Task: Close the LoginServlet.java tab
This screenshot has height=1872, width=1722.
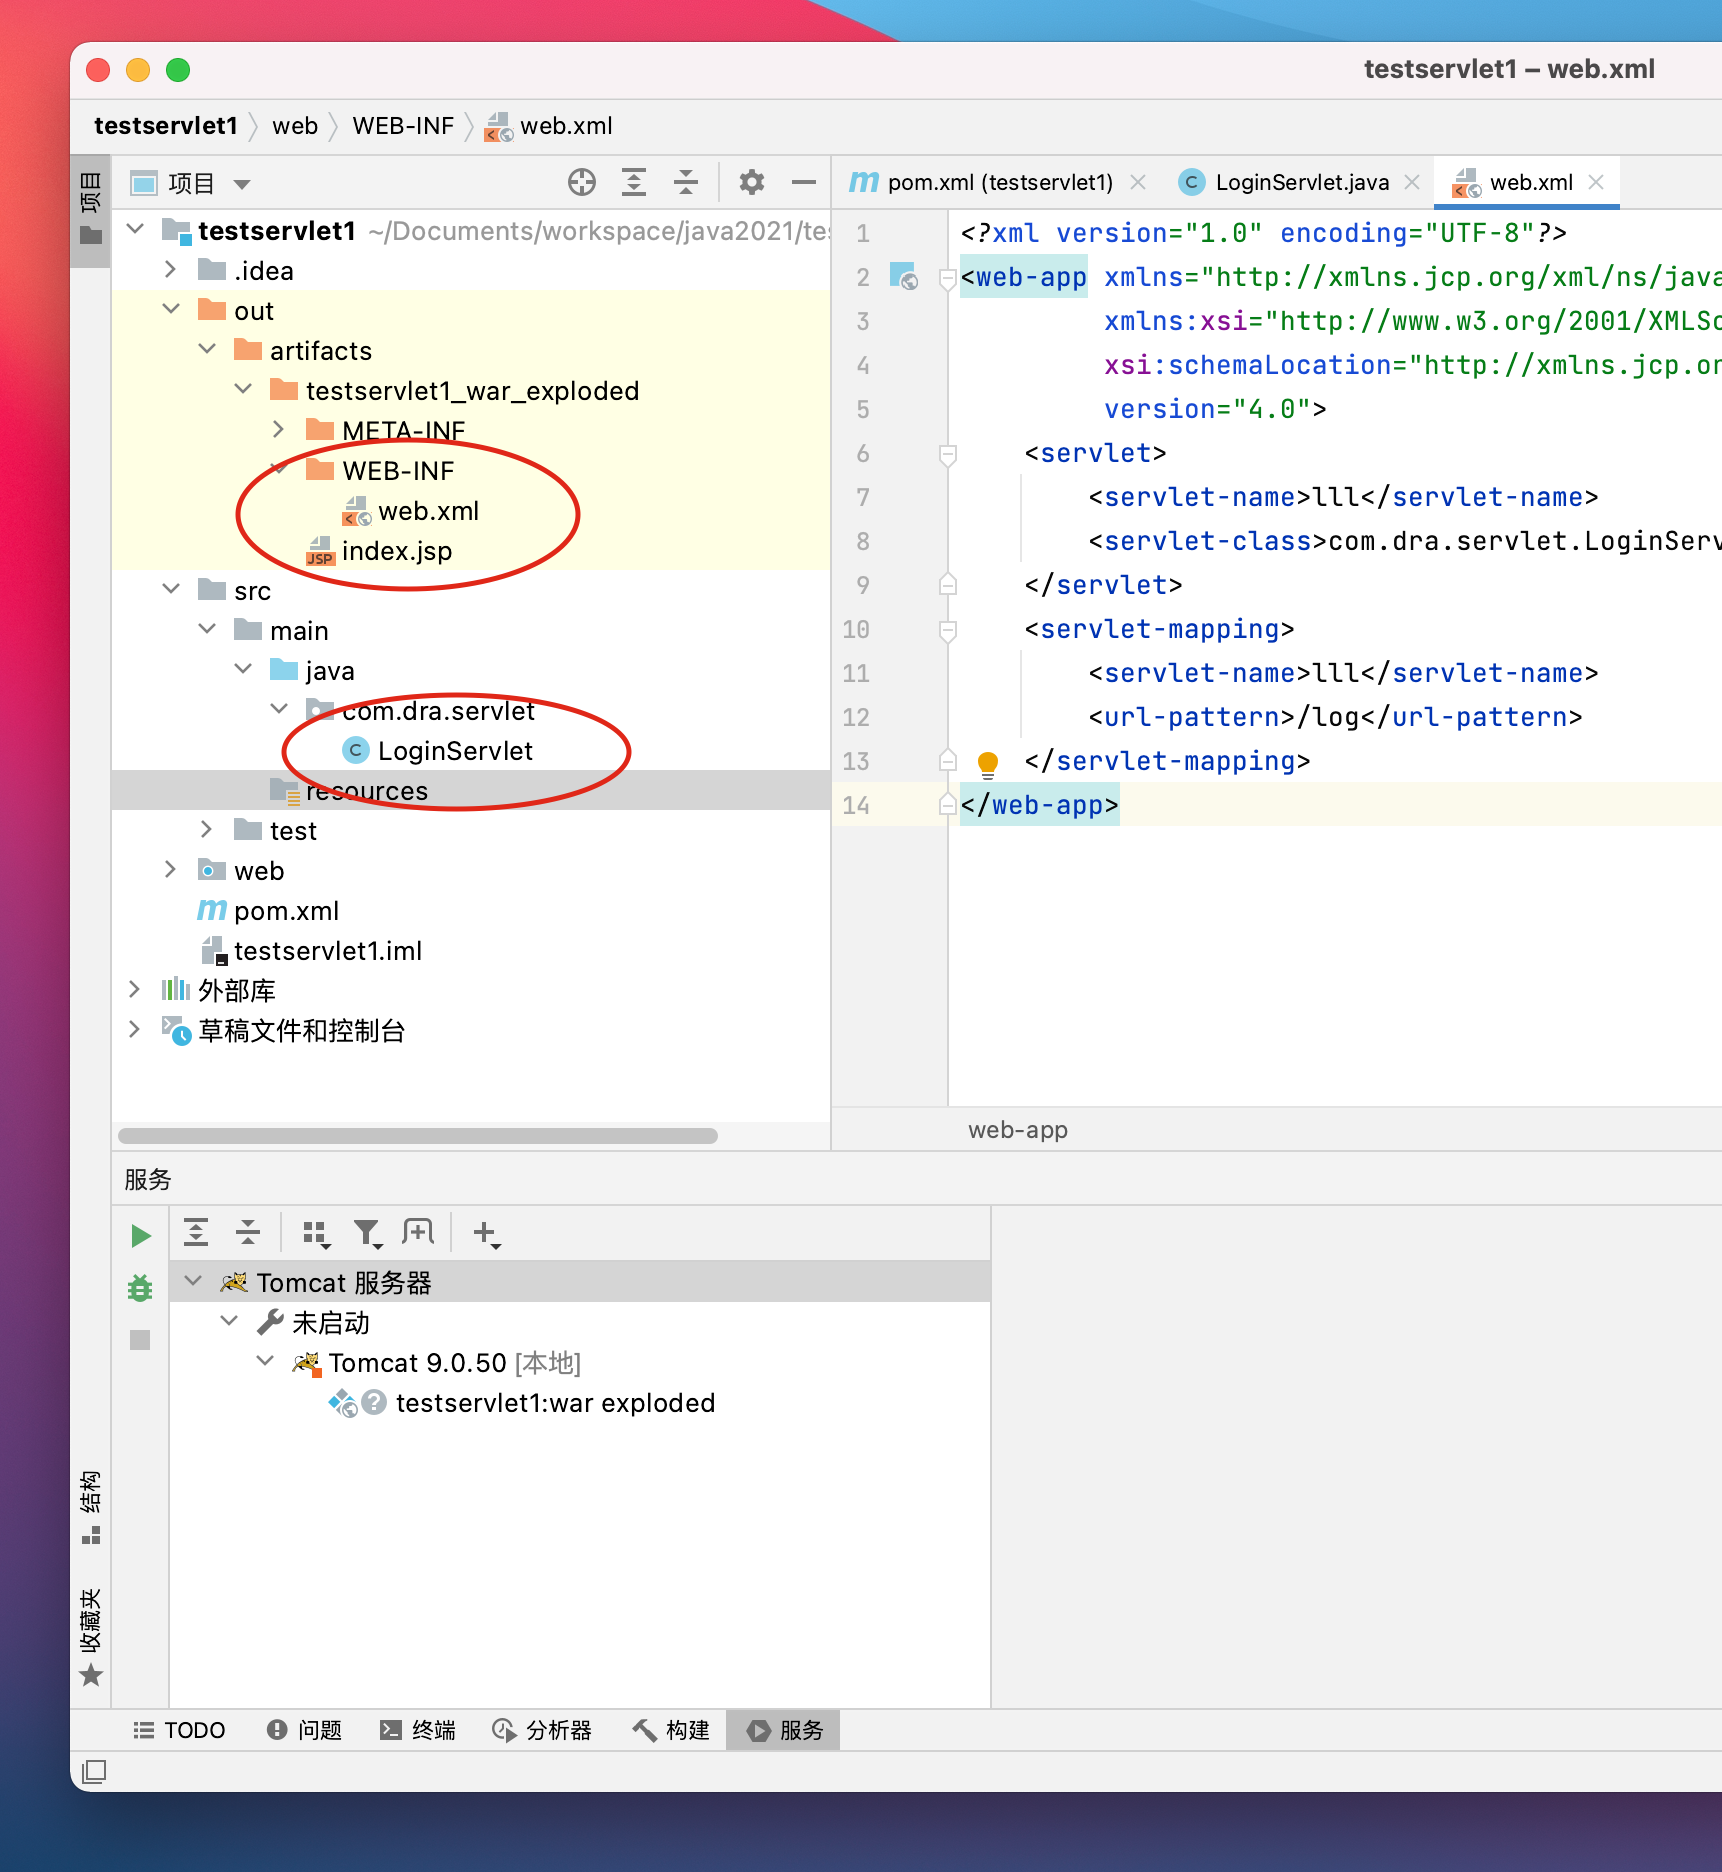Action: pyautogui.click(x=1412, y=182)
